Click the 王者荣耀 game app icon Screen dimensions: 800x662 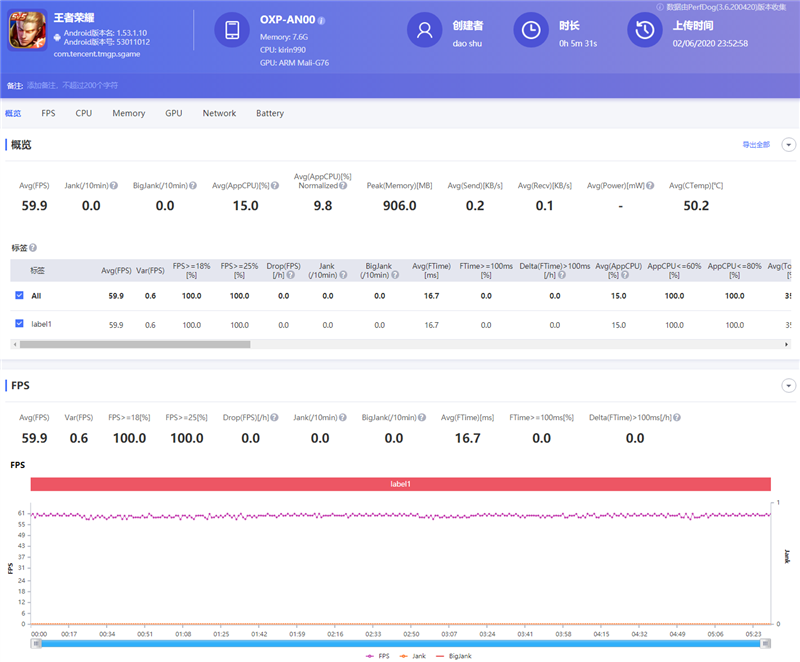coord(28,30)
